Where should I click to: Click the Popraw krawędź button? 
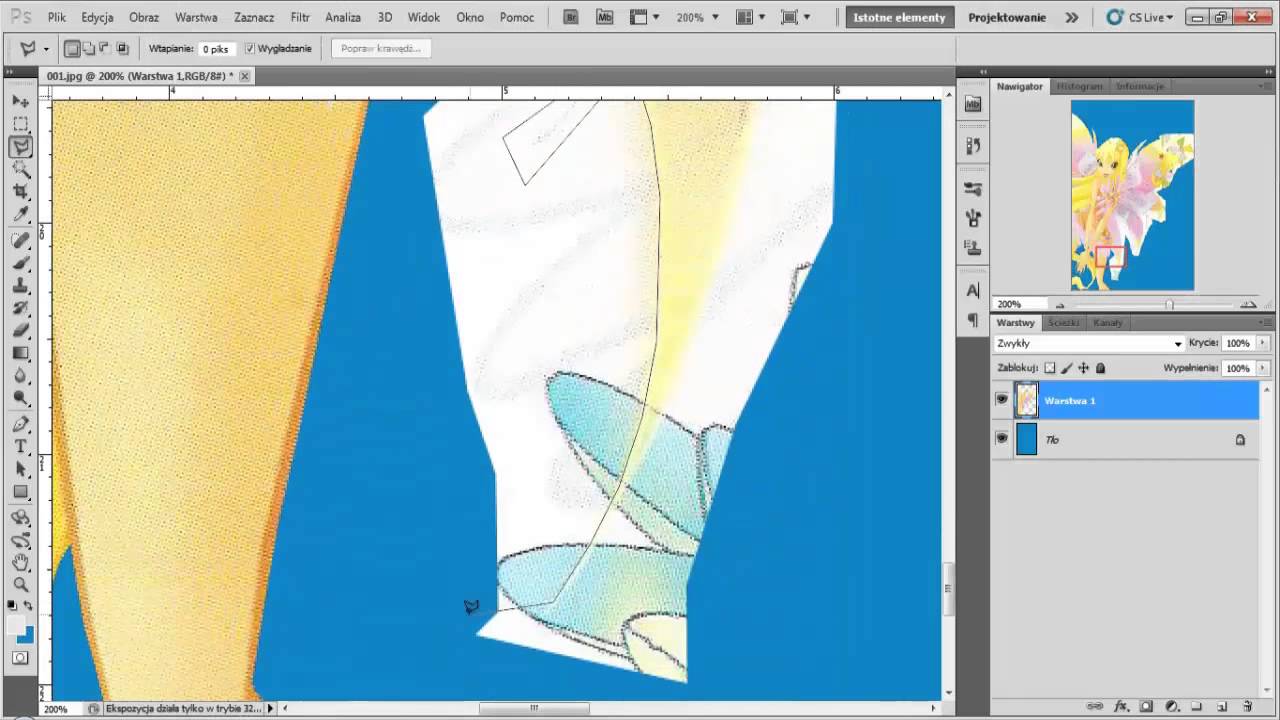pyautogui.click(x=380, y=48)
